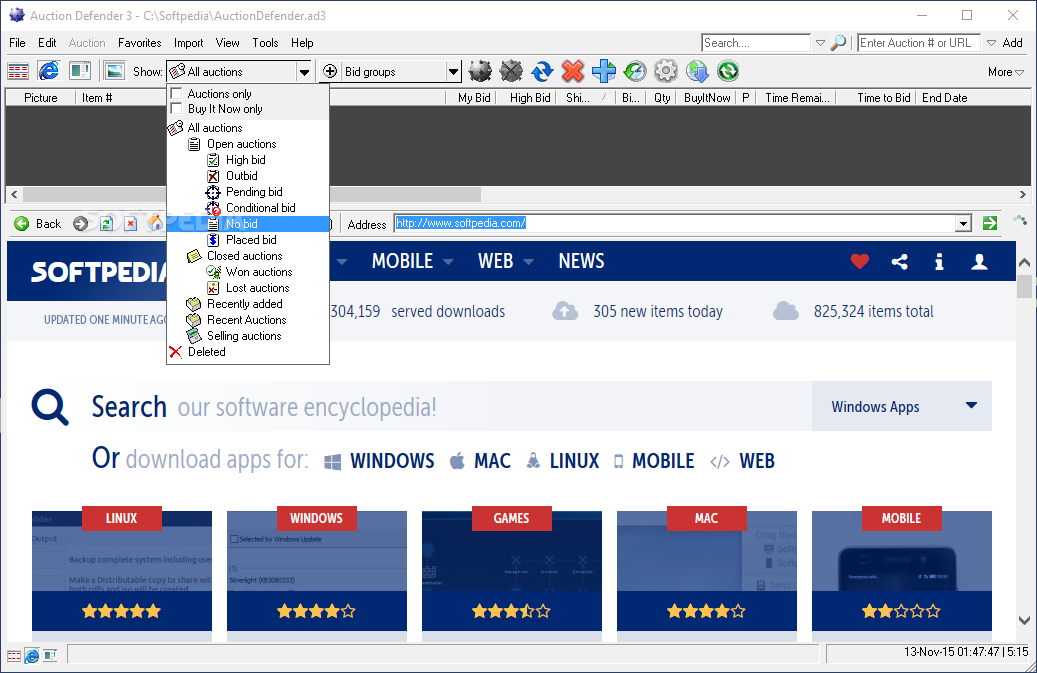Click the red heart icon on Softpedia header
This screenshot has height=673, width=1037.
(x=860, y=262)
